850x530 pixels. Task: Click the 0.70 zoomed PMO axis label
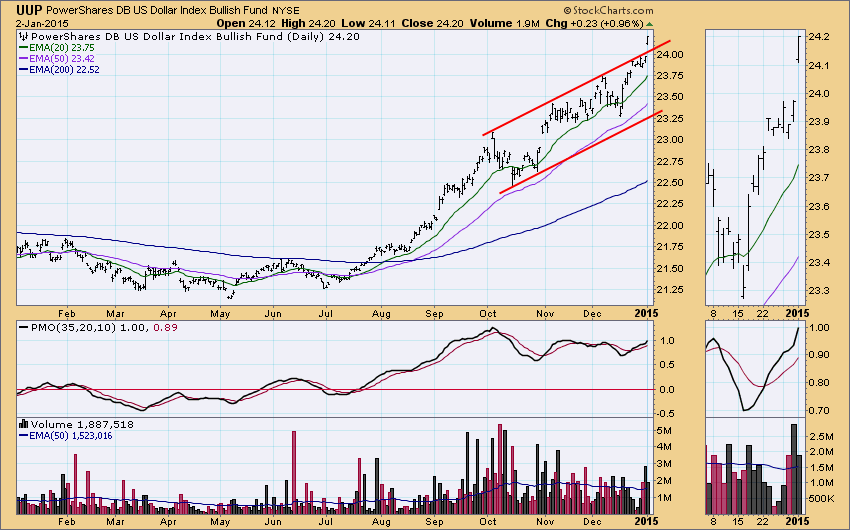tap(818, 410)
